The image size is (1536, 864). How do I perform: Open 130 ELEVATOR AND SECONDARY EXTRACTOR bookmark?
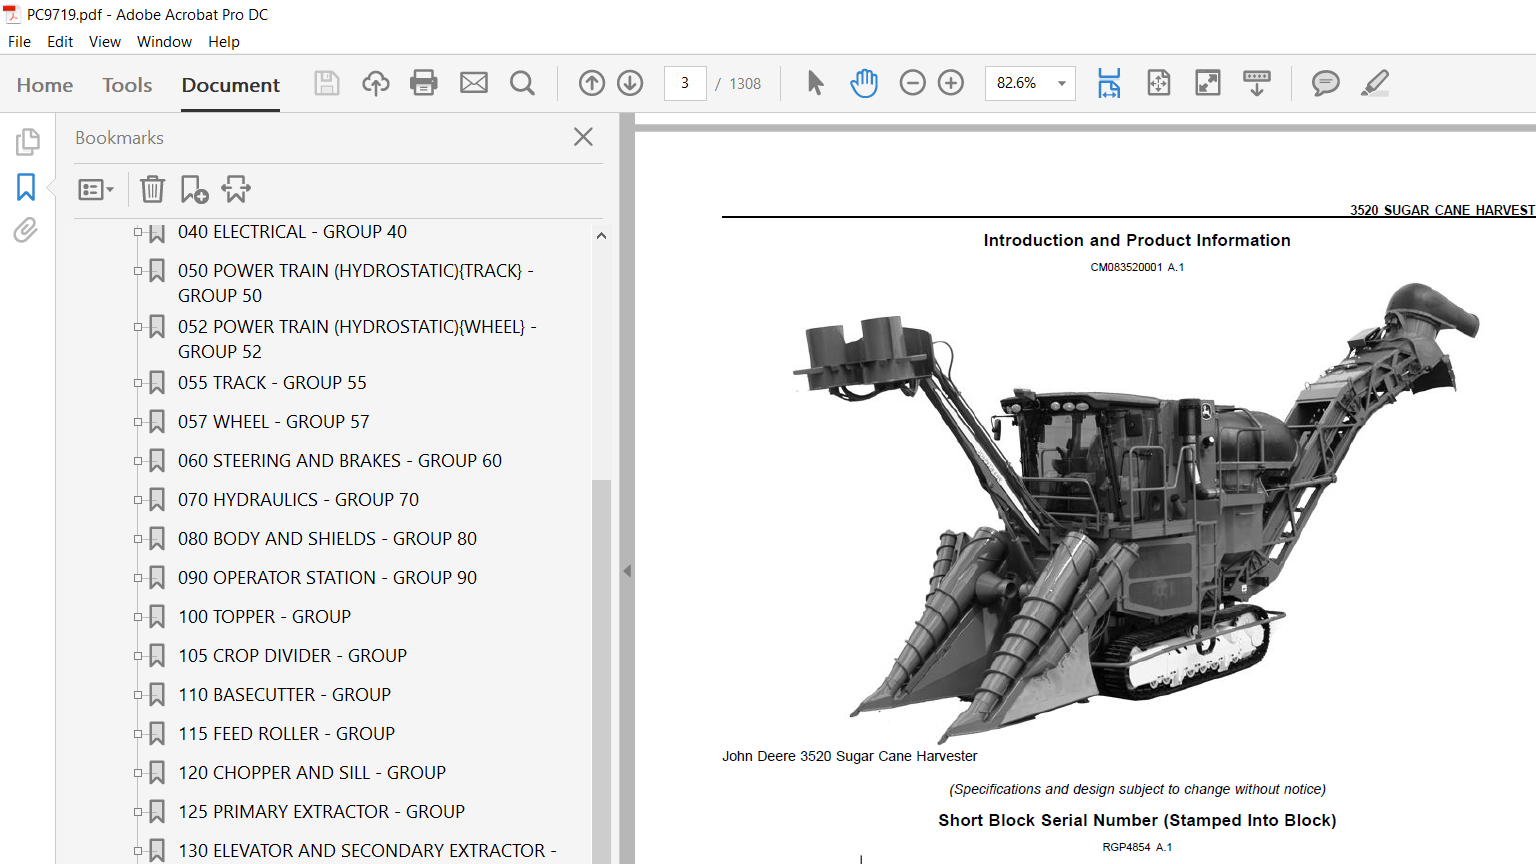(x=367, y=851)
